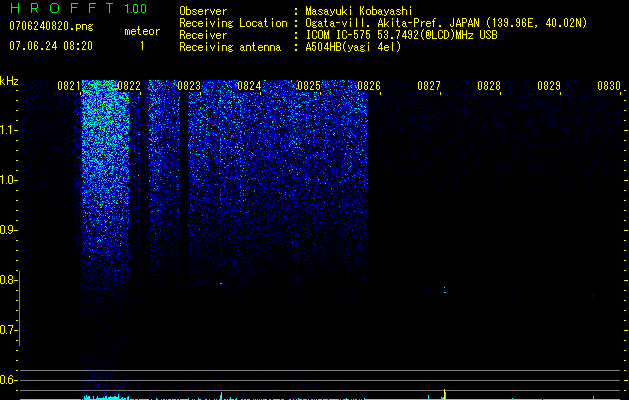Click the 0825 time marker

309,86
